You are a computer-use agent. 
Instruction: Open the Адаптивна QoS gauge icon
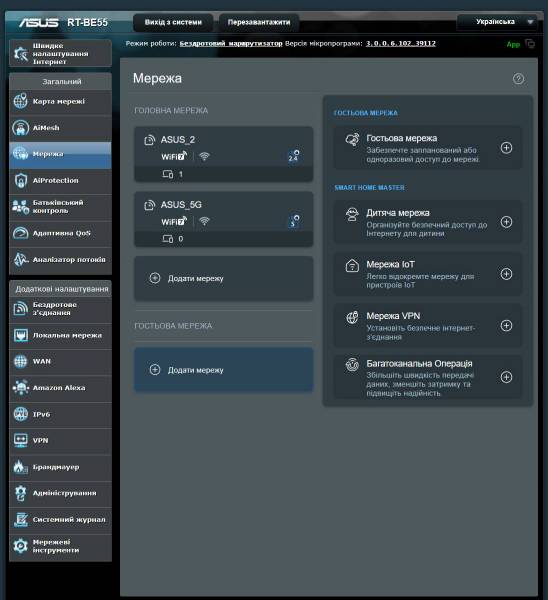coord(20,233)
